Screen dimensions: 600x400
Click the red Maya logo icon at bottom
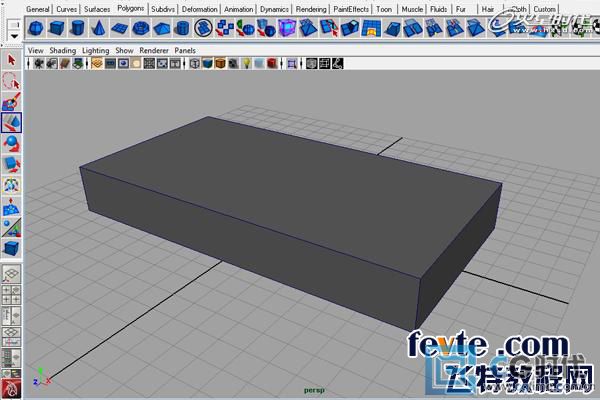click(x=11, y=389)
